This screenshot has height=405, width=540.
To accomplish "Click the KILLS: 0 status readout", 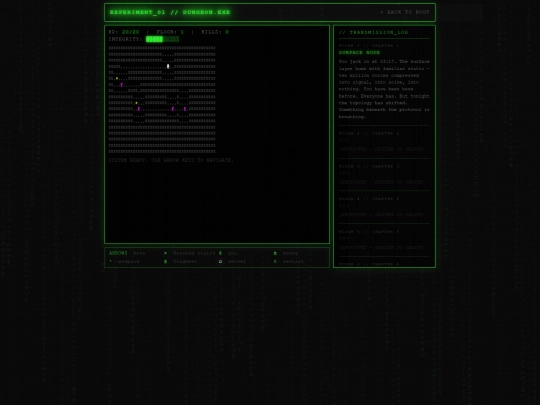I will (x=215, y=32).
